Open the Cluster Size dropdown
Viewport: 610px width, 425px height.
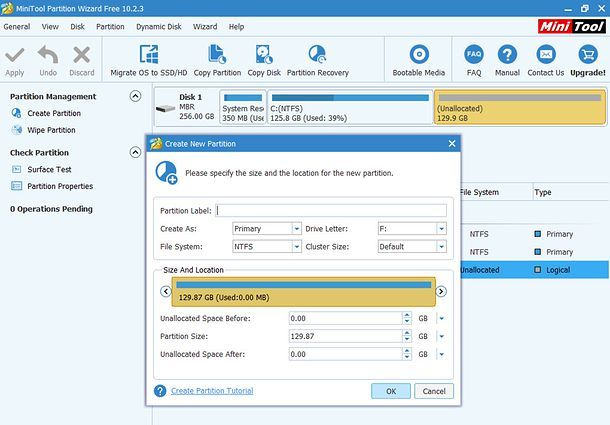click(441, 246)
